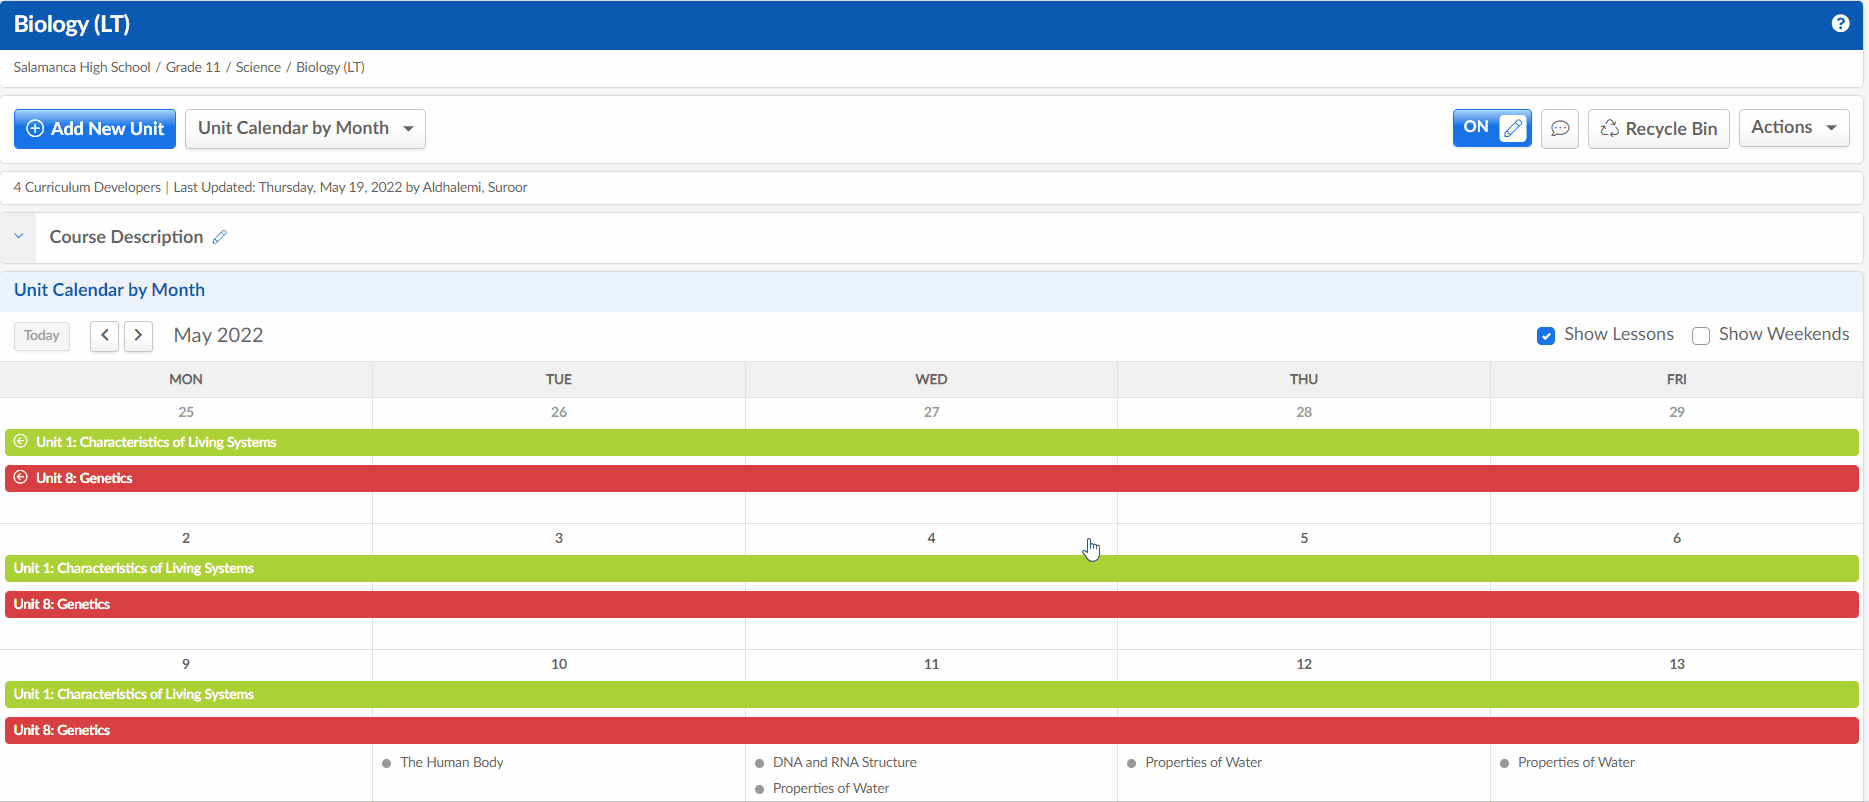Toggle the ON edit mode switch
The height and width of the screenshot is (802, 1869).
[x=1491, y=128]
